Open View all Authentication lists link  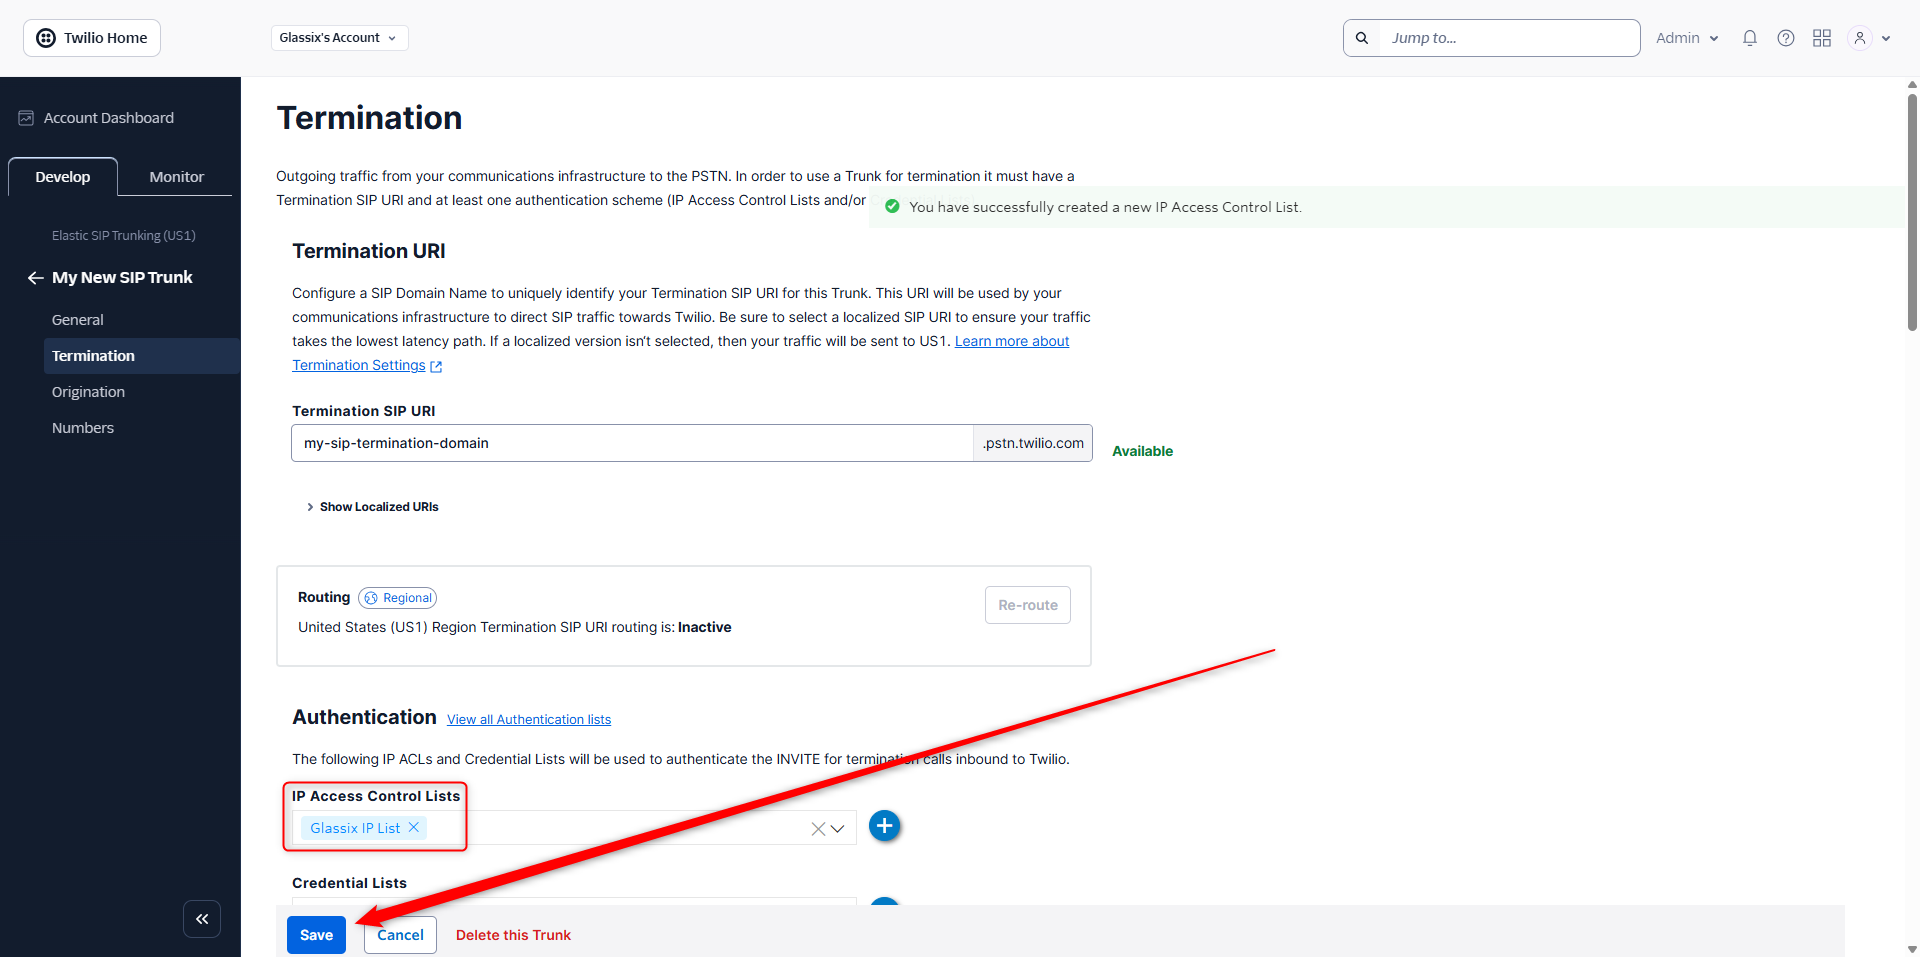point(529,720)
